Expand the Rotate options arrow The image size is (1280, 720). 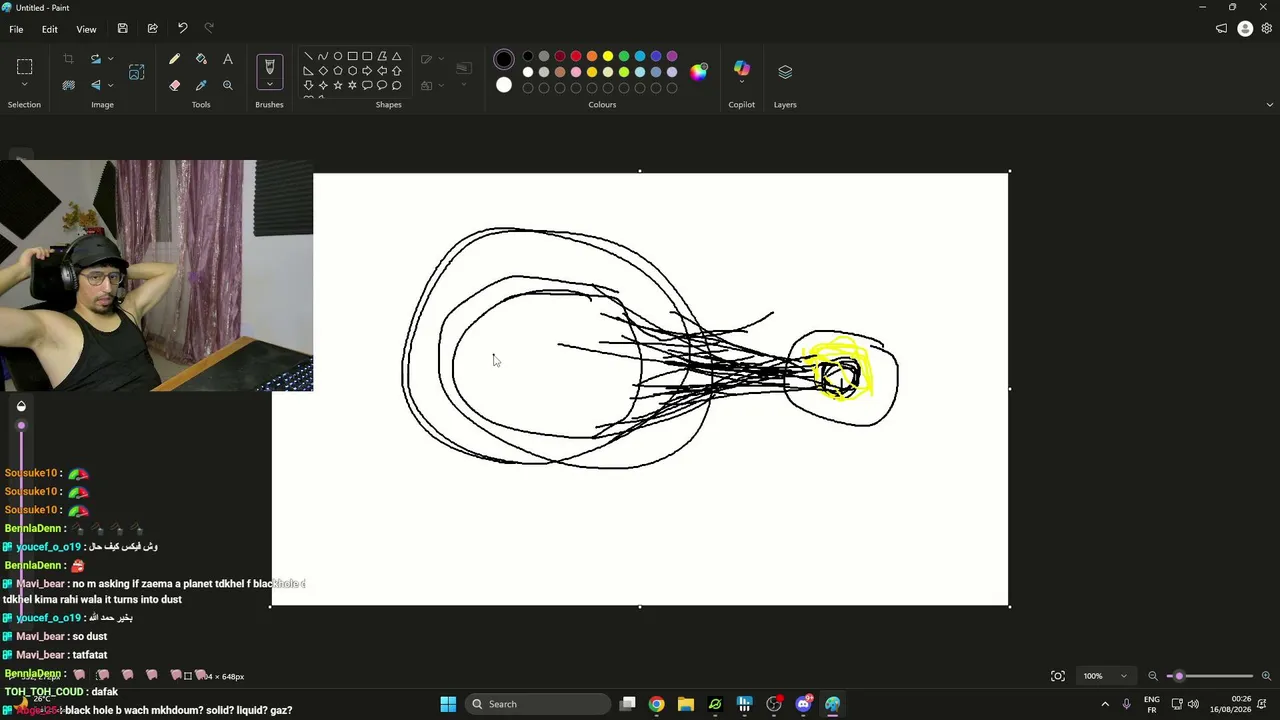[x=110, y=60]
